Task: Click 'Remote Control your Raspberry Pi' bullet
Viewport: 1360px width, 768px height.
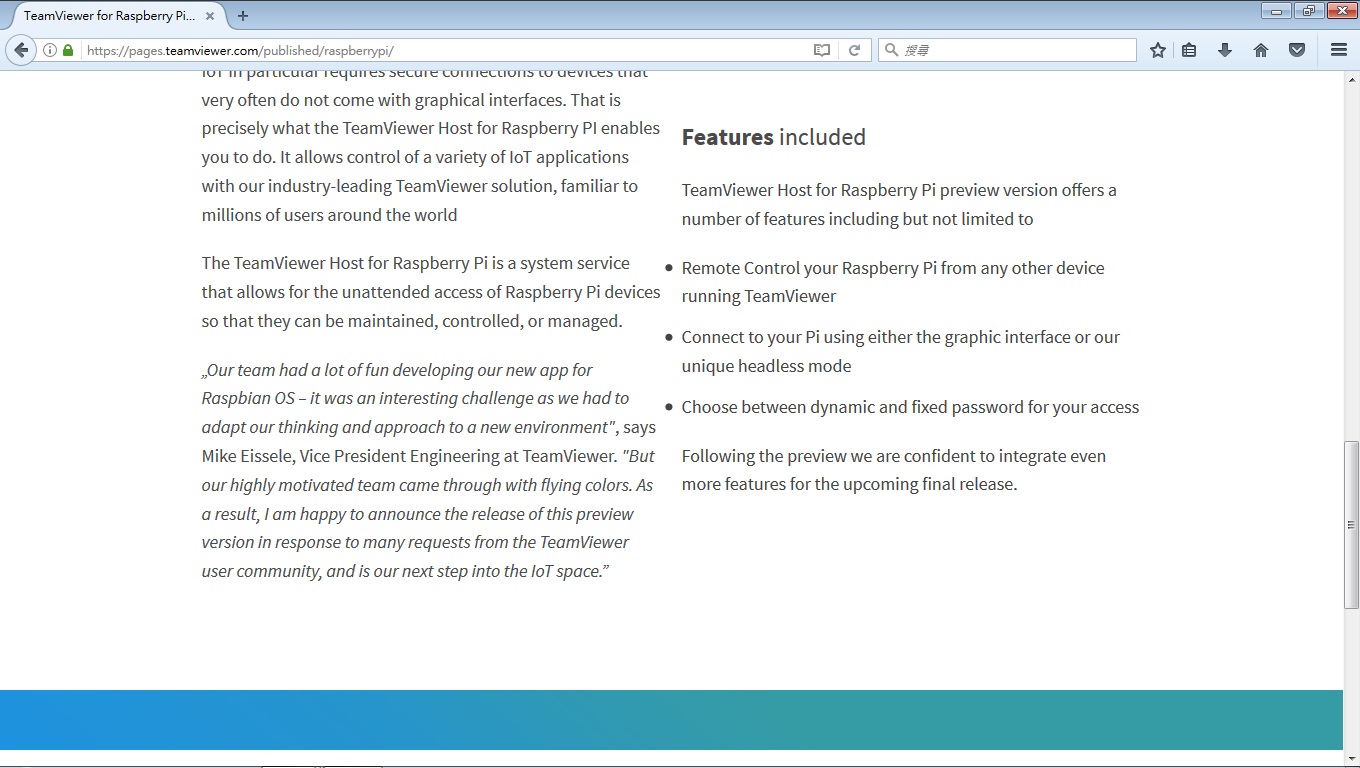Action: (x=893, y=282)
